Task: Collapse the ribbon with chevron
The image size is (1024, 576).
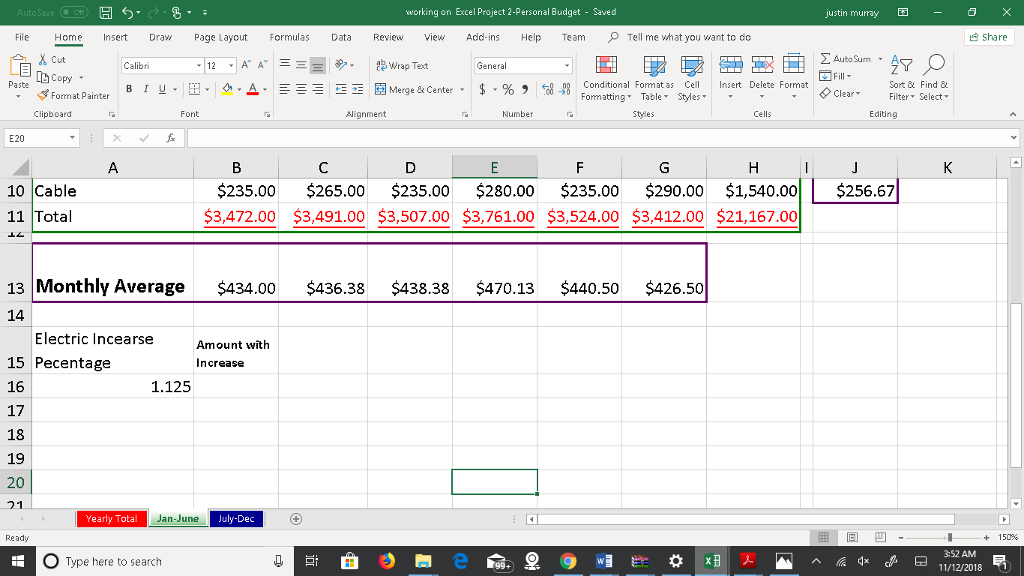Action: (1013, 114)
